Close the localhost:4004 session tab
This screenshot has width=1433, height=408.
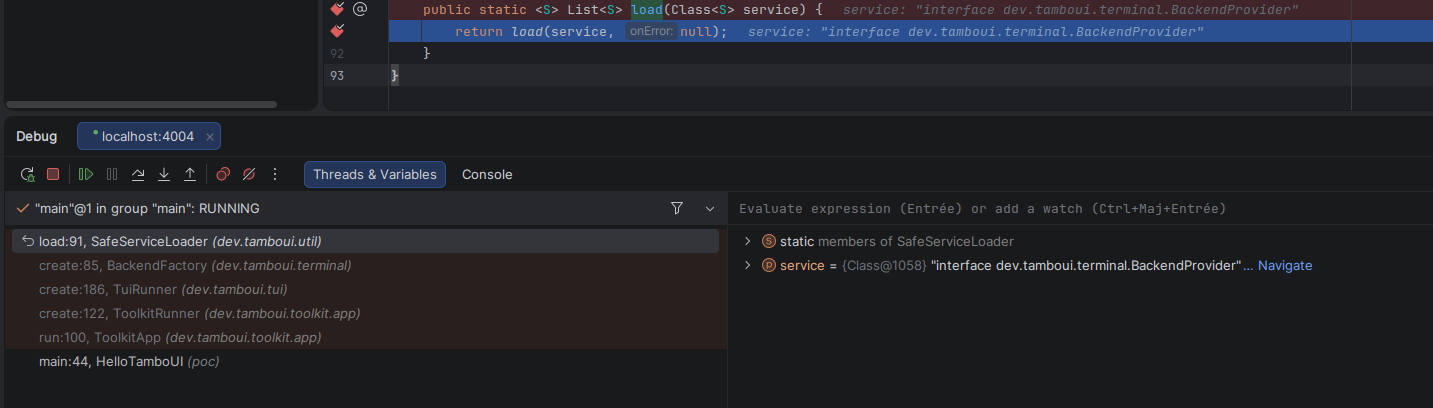tap(209, 137)
